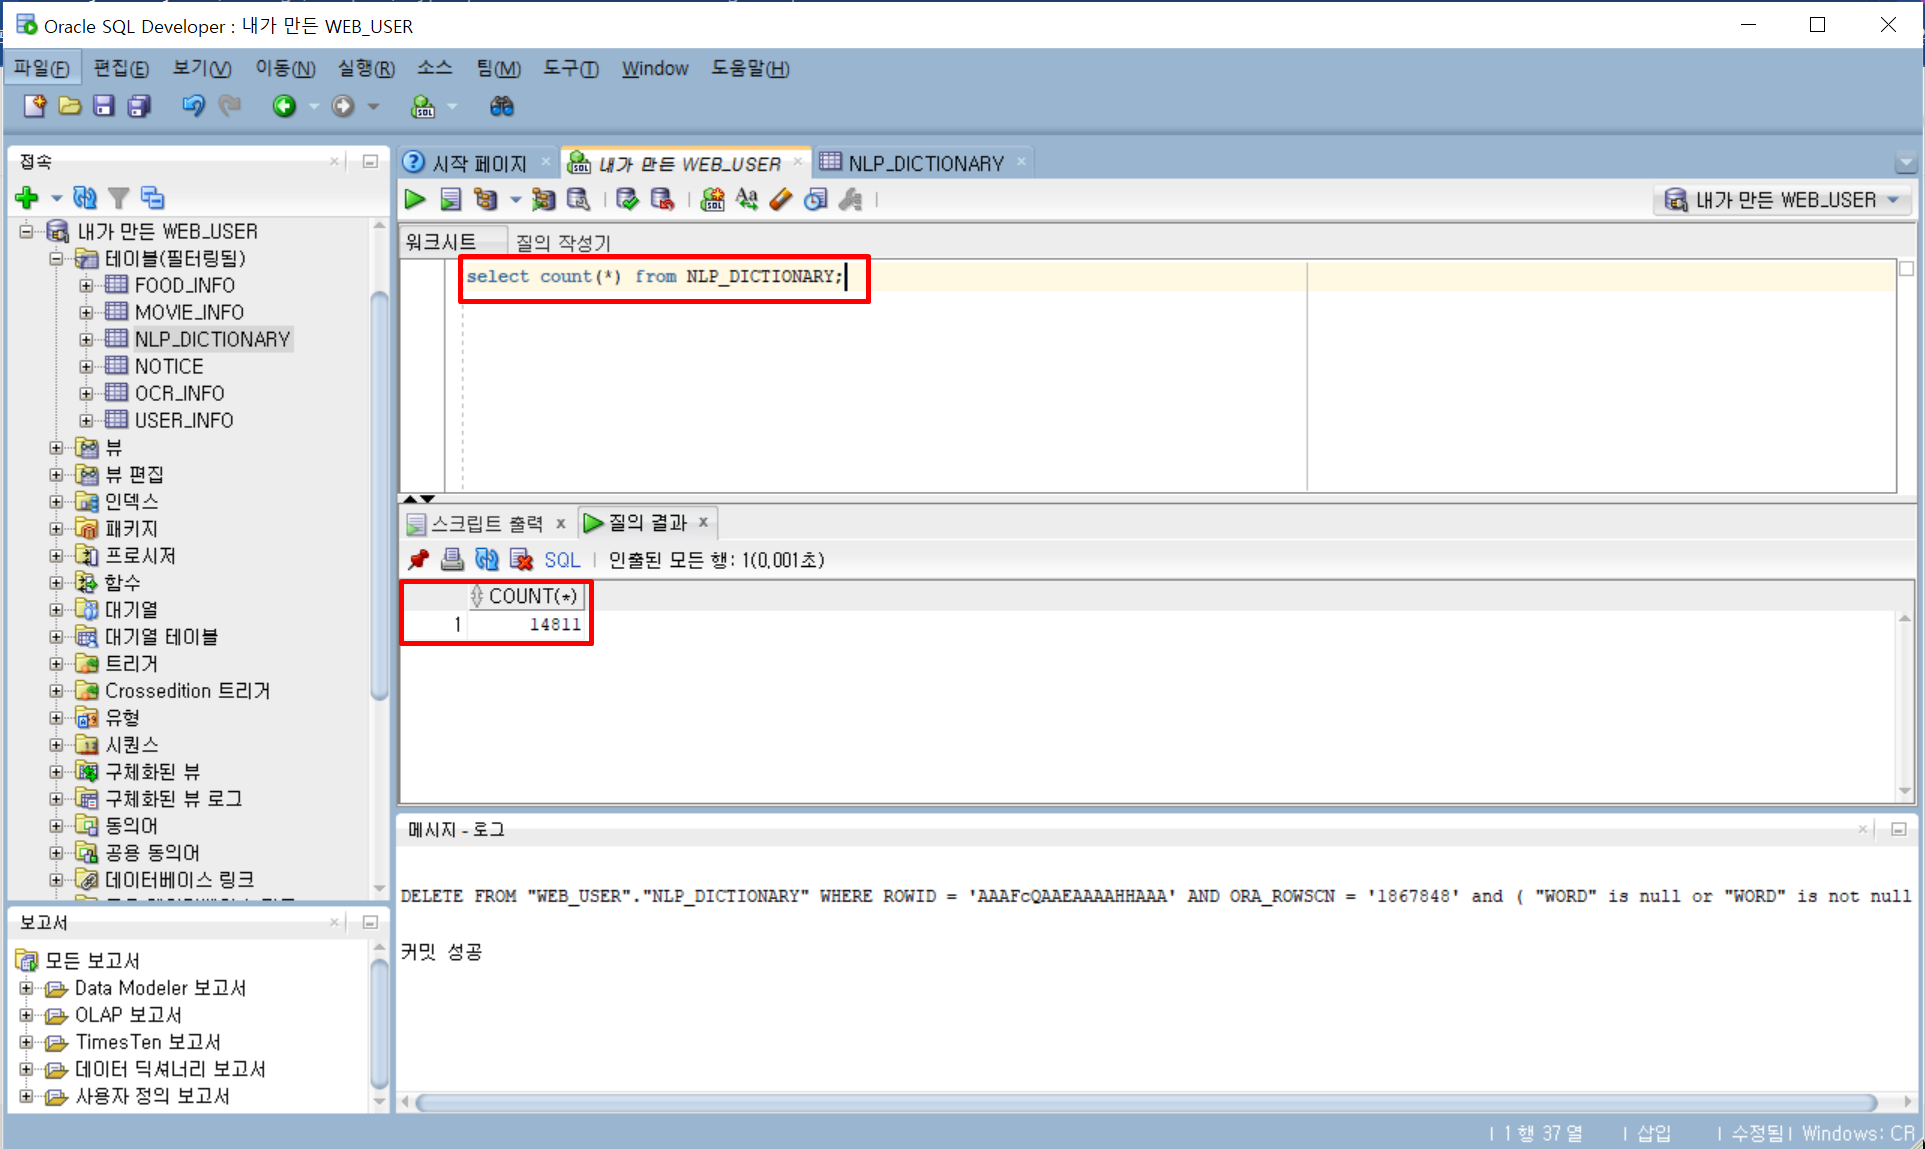The height and width of the screenshot is (1149, 1925).
Task: Open the connection dropdown at top right of worksheet
Action: click(1893, 200)
